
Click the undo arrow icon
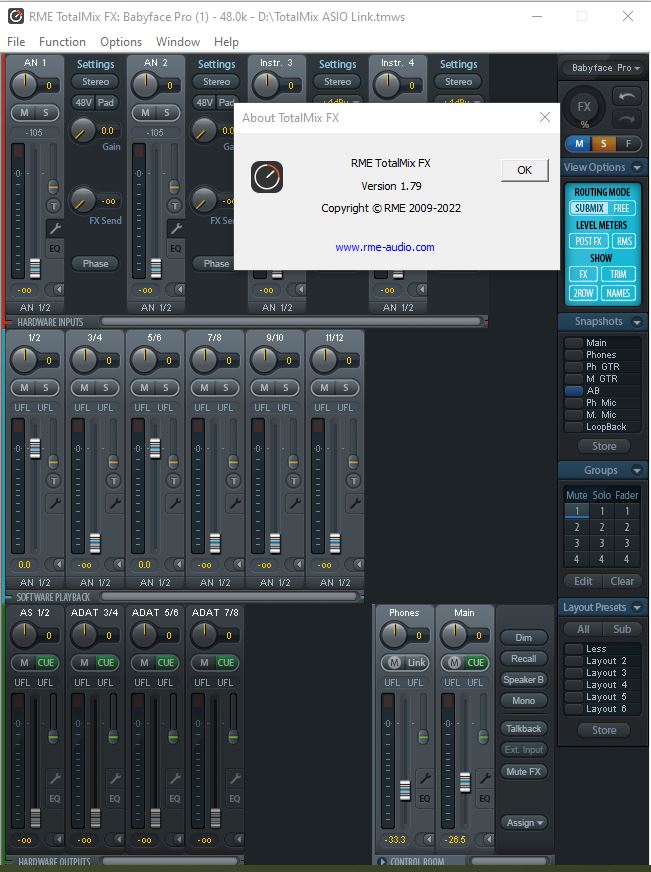pyautogui.click(x=627, y=96)
